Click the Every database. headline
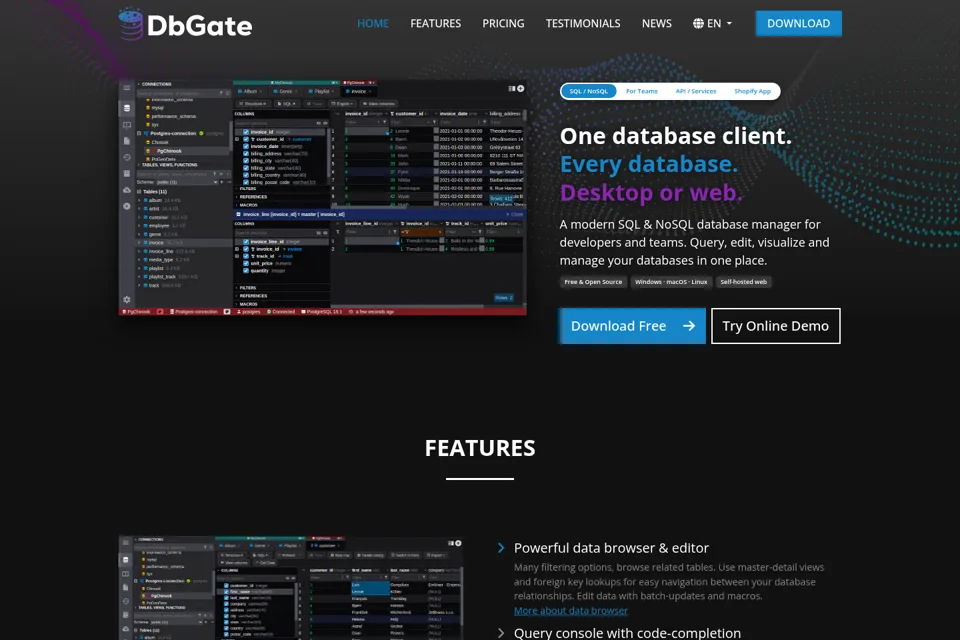 [x=649, y=164]
